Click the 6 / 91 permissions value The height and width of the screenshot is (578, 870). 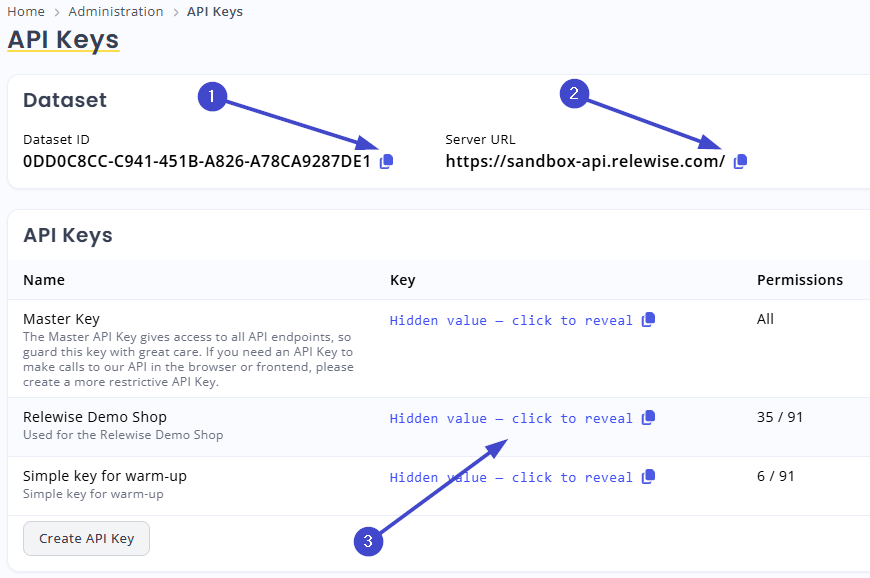pos(775,476)
